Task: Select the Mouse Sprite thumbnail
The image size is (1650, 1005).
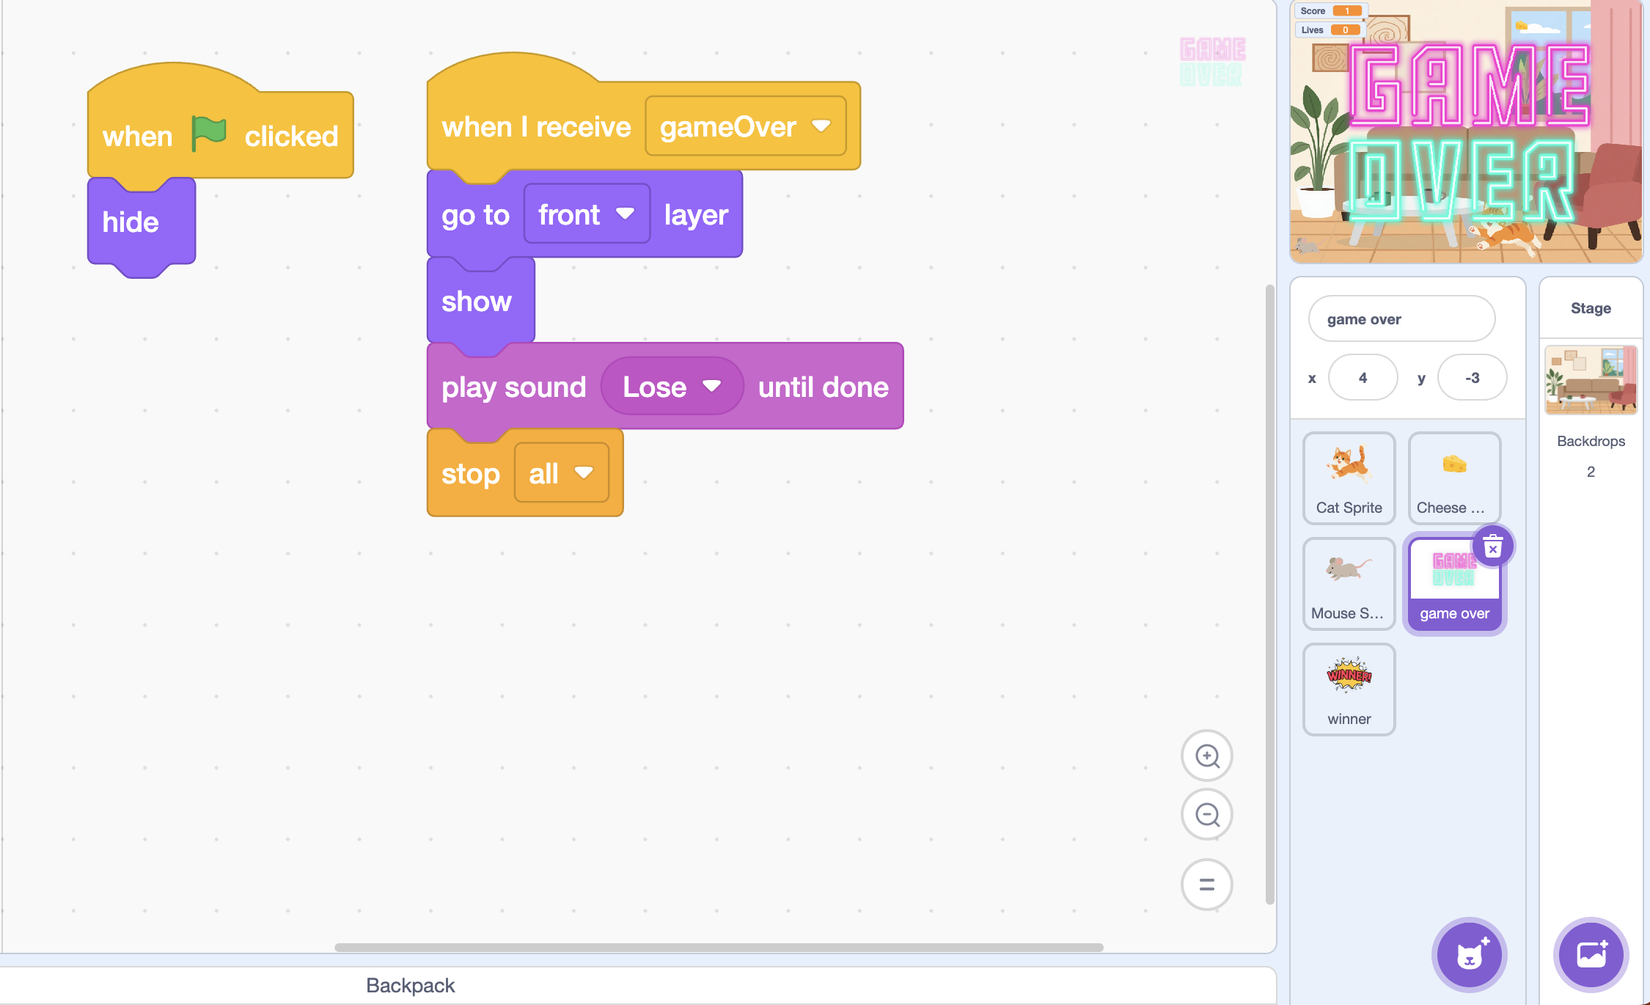Action: point(1349,584)
